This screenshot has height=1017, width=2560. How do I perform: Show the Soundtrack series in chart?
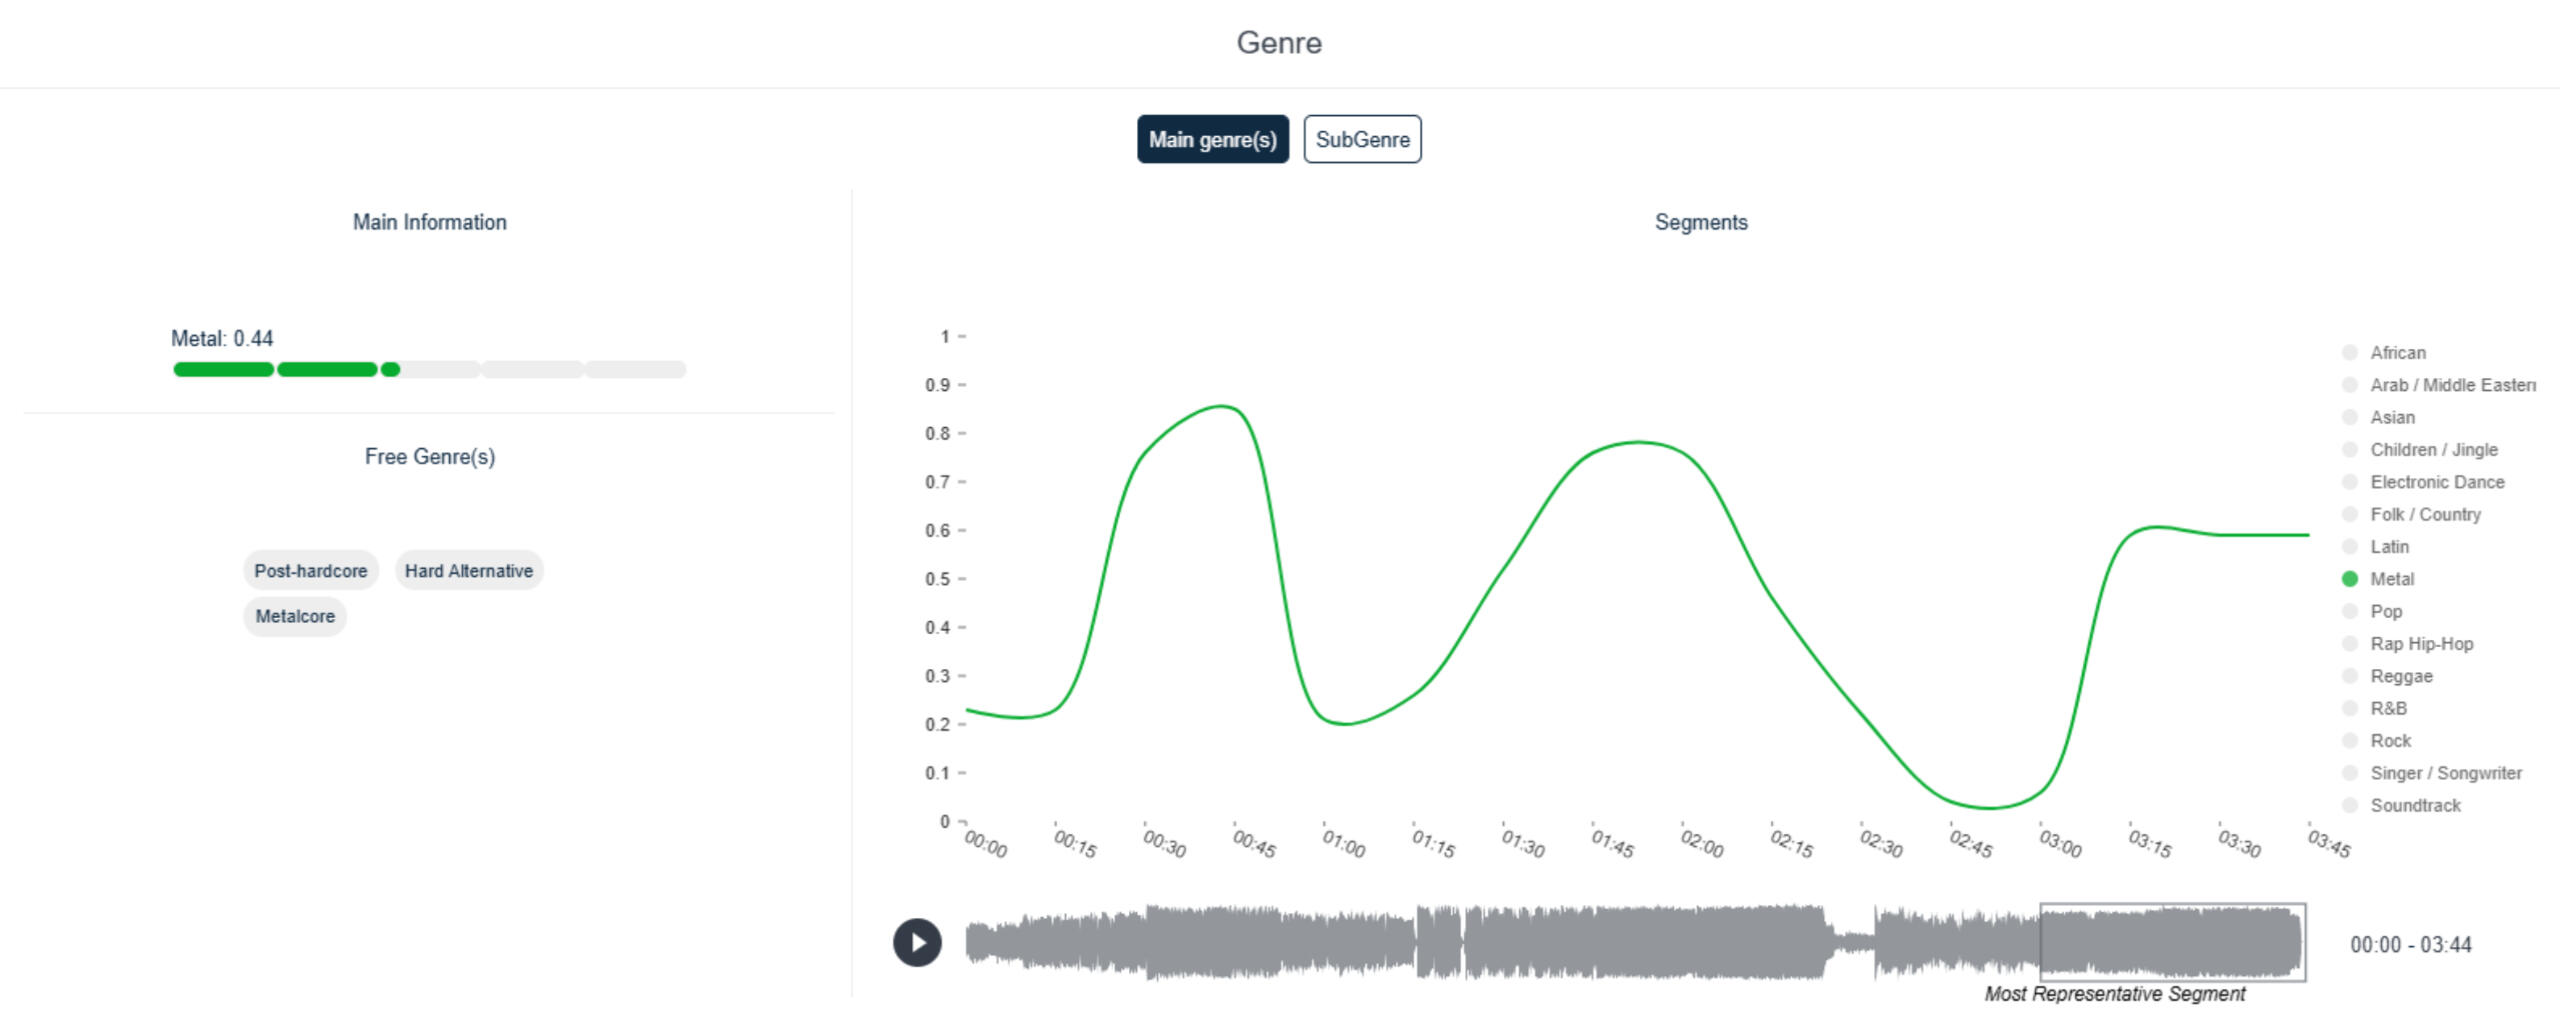[2350, 805]
